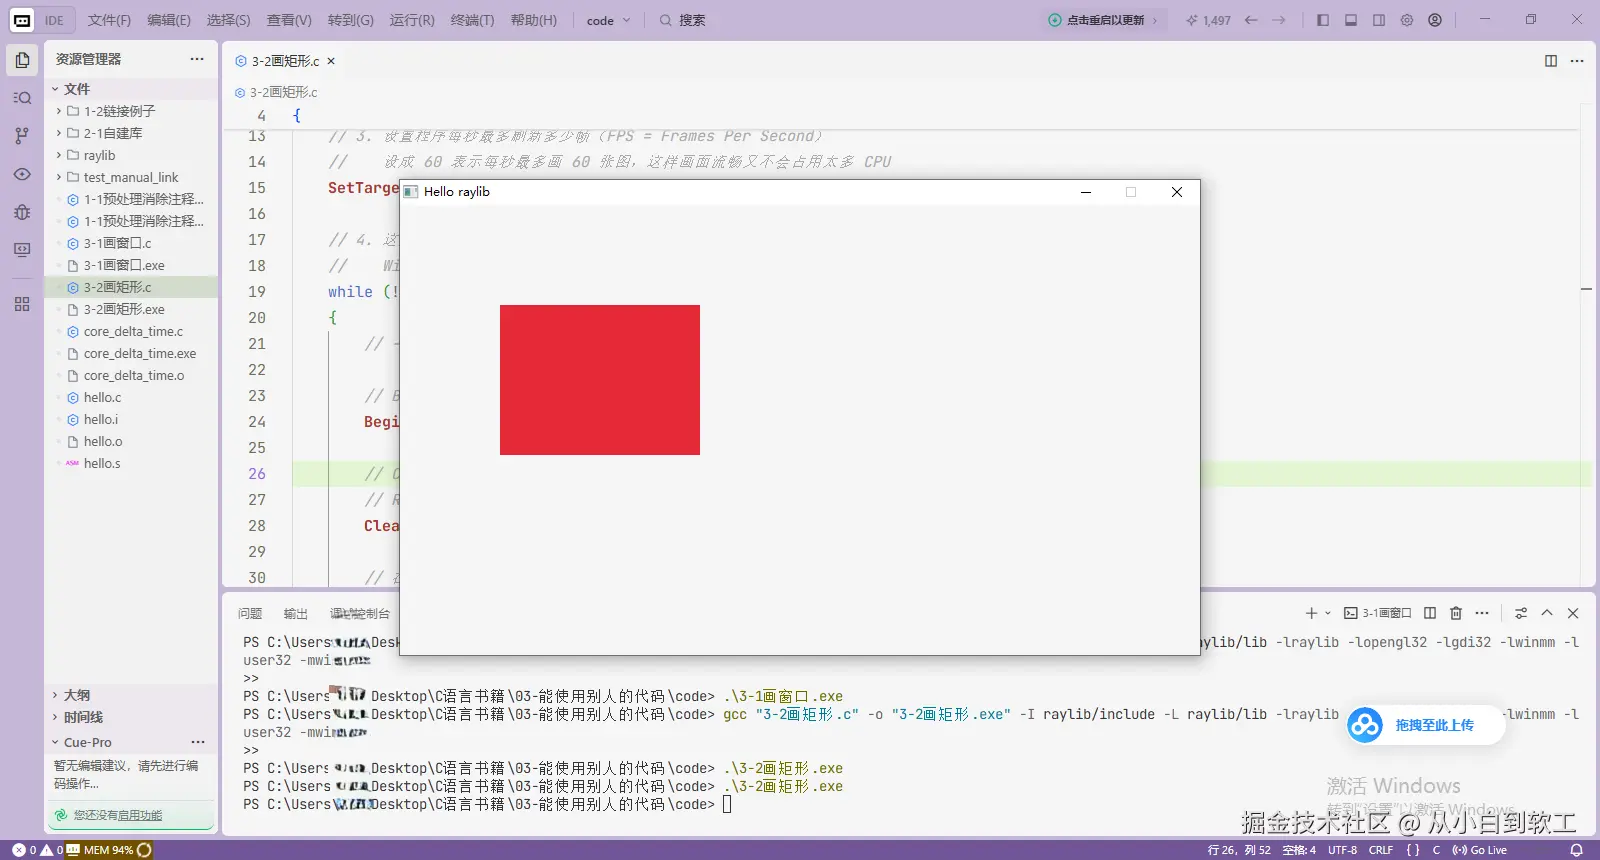Open the account profile icon
The width and height of the screenshot is (1600, 860).
(x=1435, y=20)
